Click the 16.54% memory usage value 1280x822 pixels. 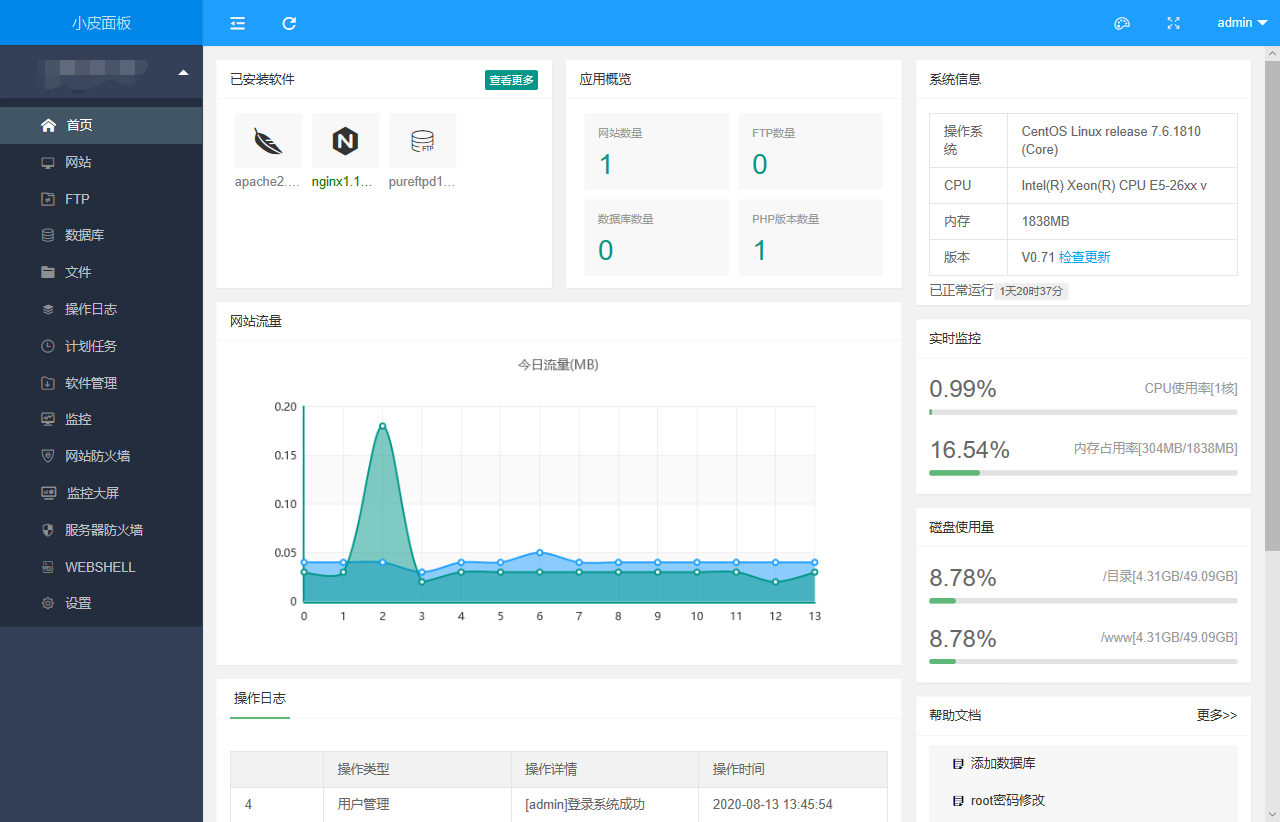pos(969,450)
